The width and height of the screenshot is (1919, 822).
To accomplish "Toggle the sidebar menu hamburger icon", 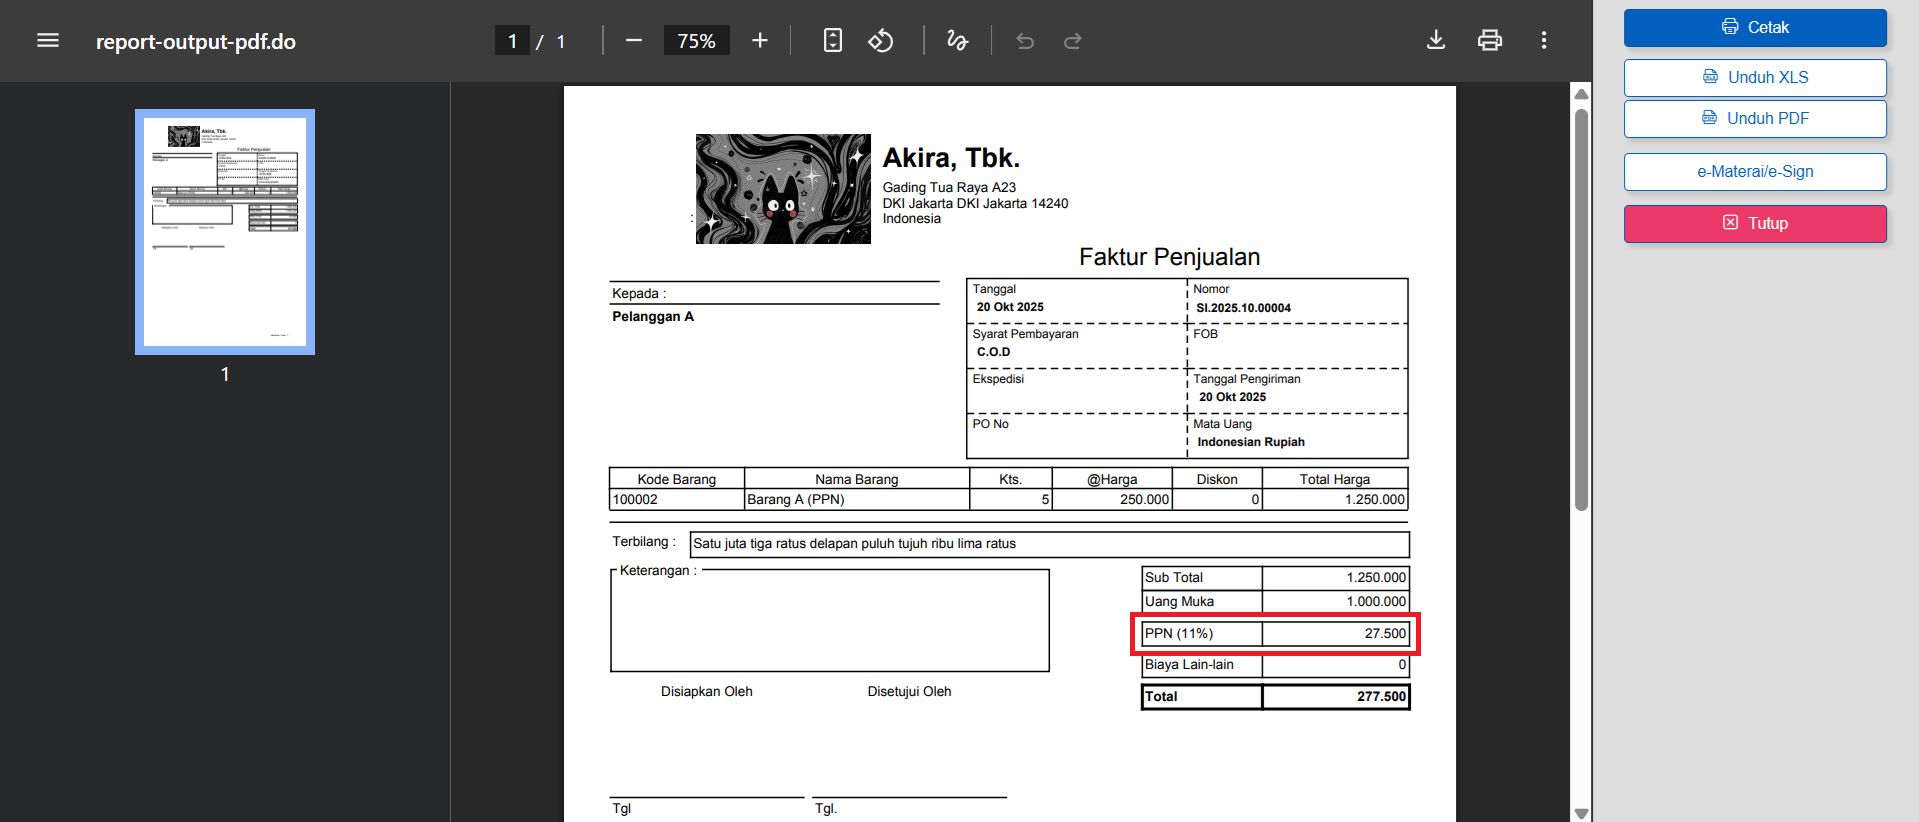I will pyautogui.click(x=48, y=41).
